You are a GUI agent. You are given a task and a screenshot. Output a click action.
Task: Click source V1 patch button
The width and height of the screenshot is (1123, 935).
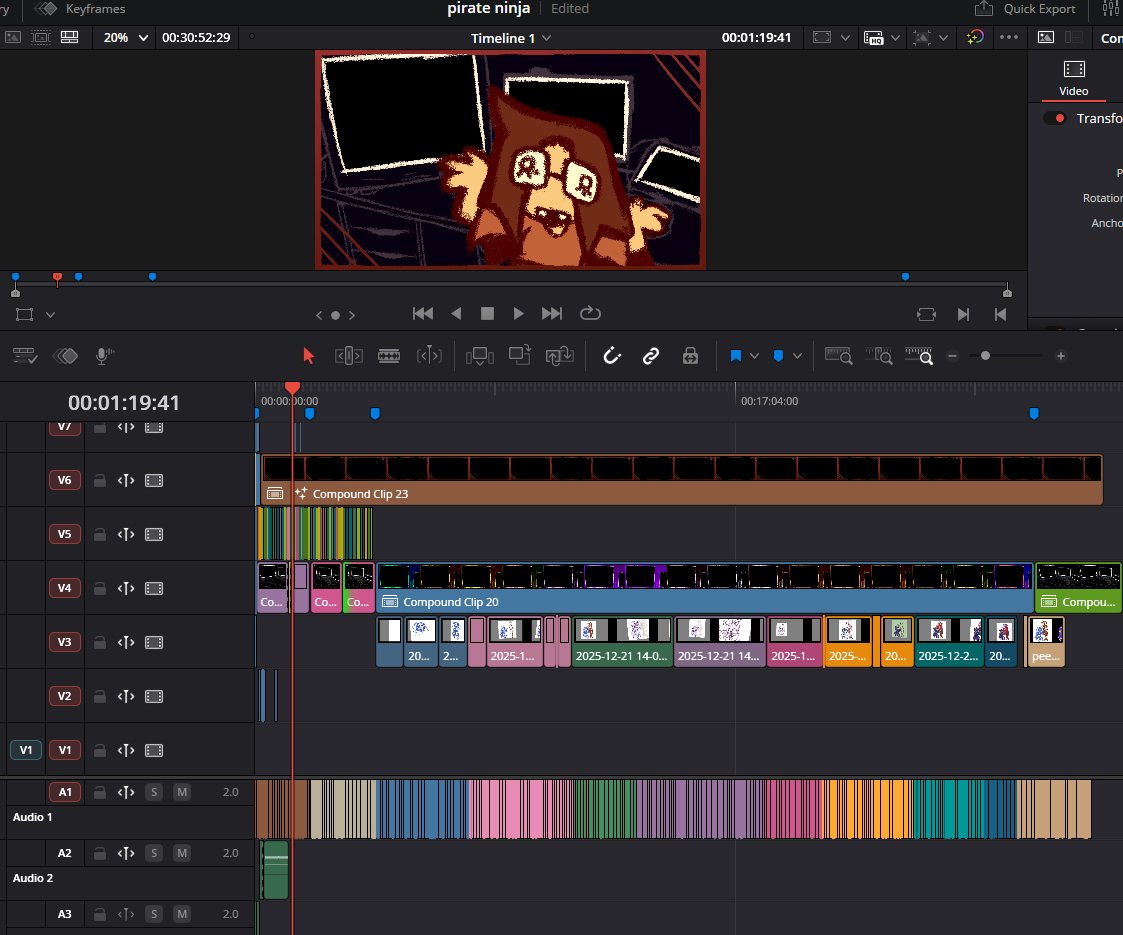pyautogui.click(x=26, y=750)
